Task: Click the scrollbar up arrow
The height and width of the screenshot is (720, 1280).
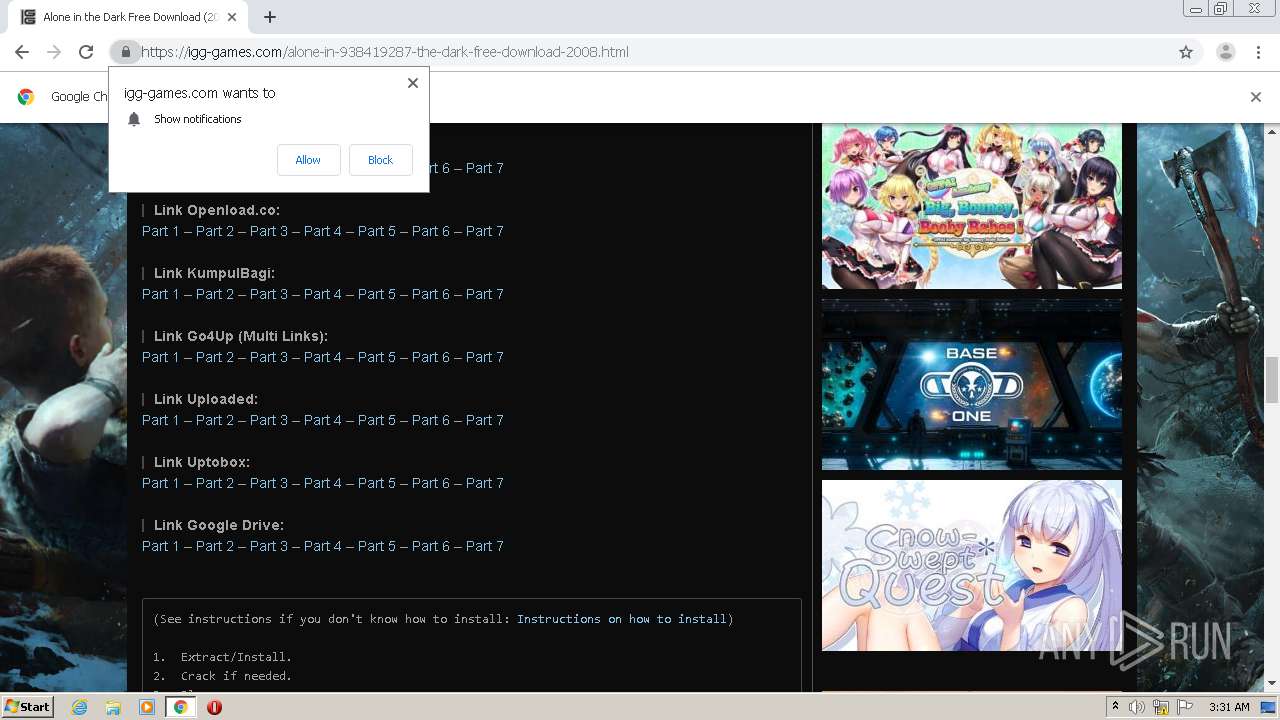Action: click(x=1272, y=131)
